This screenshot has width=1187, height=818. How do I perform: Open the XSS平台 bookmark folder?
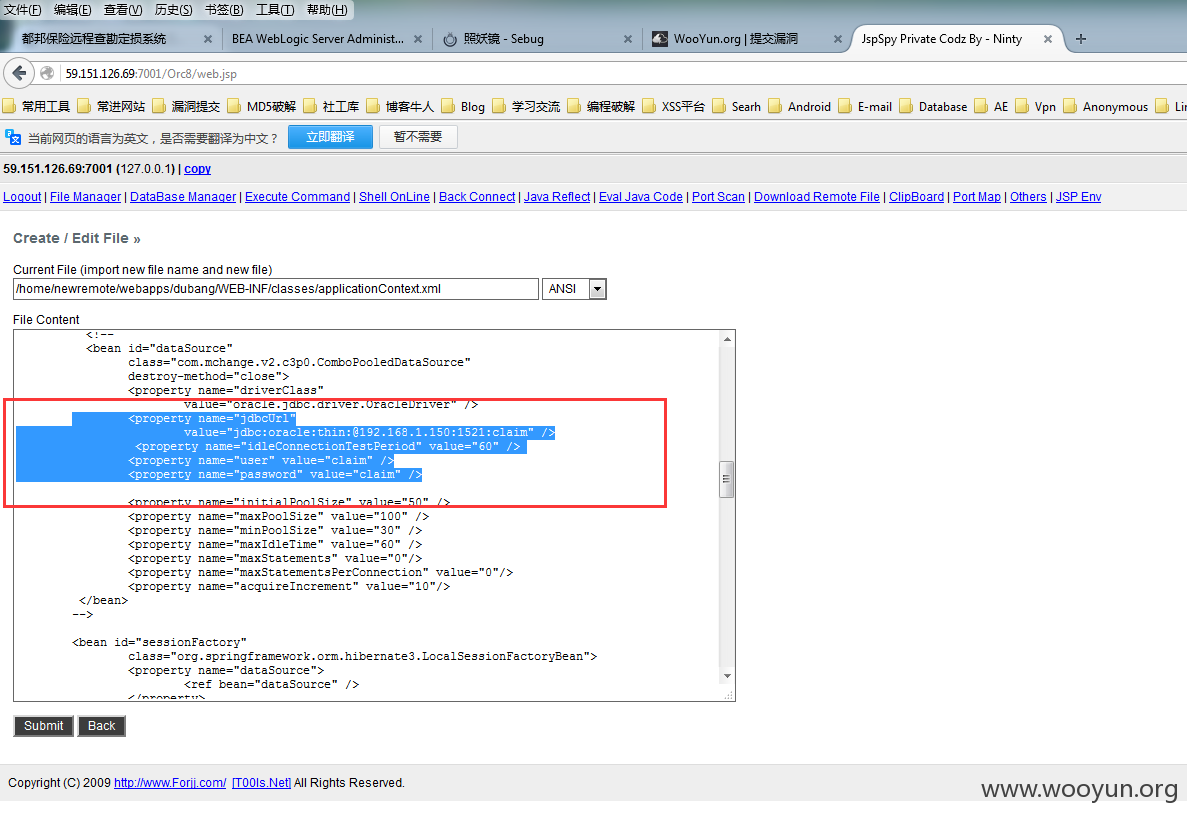click(x=674, y=107)
